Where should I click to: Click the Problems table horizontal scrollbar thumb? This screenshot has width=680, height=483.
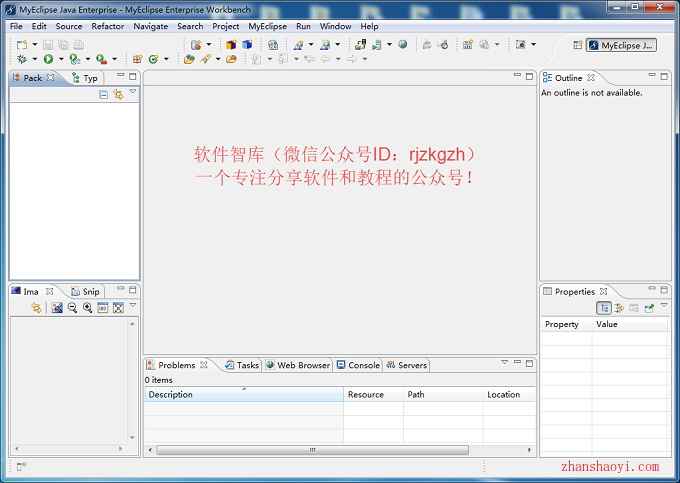(312, 450)
